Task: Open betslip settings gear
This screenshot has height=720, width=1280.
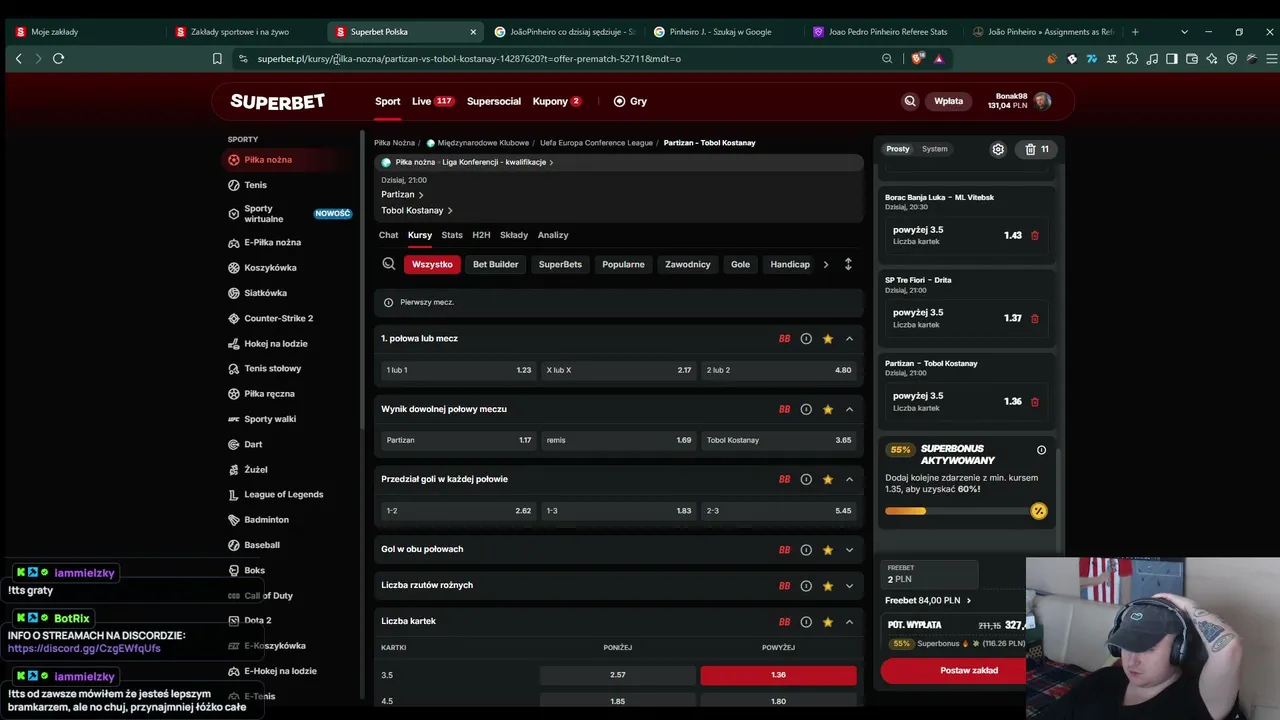Action: 998,149
